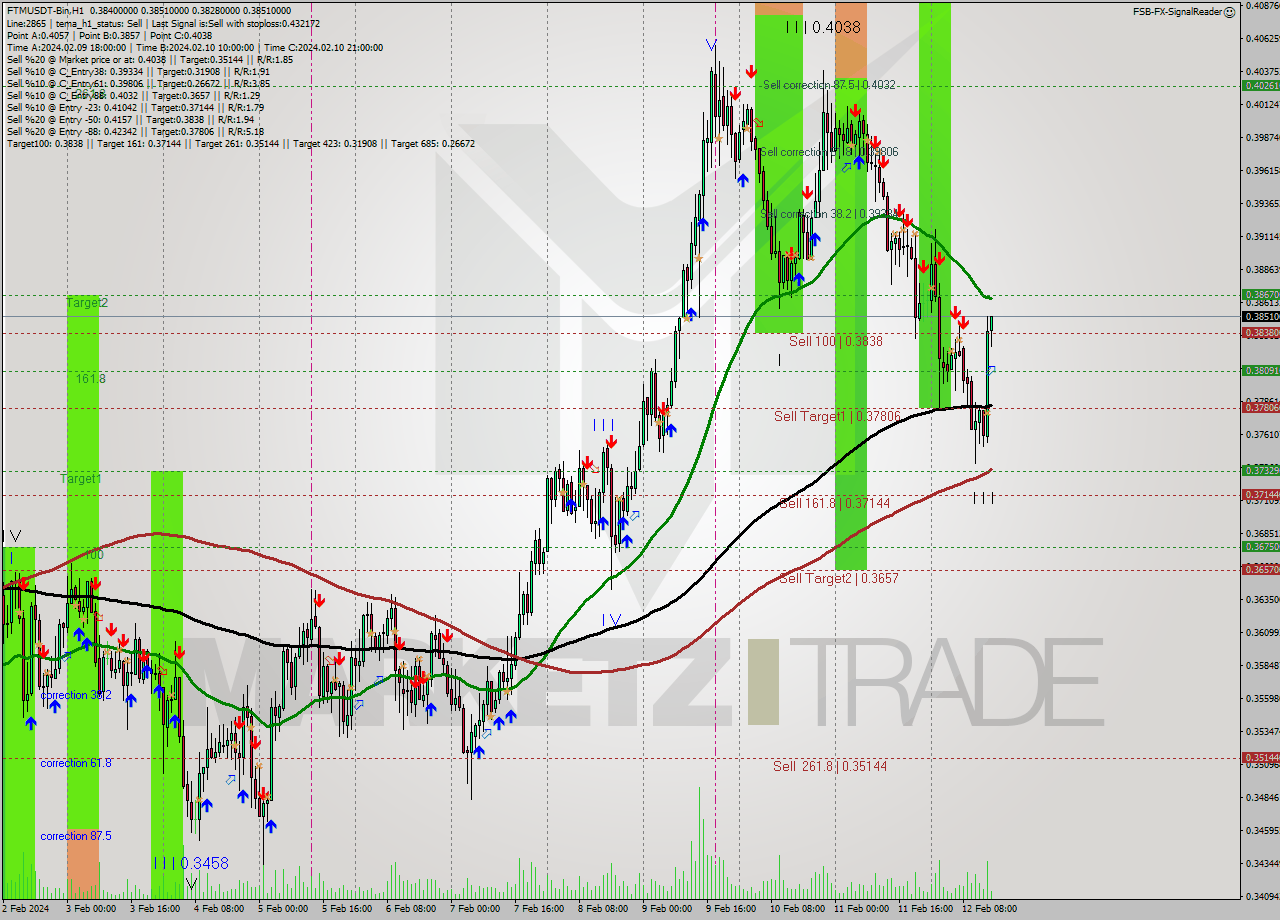Click the red 0.38380 price tag

pyautogui.click(x=1261, y=332)
